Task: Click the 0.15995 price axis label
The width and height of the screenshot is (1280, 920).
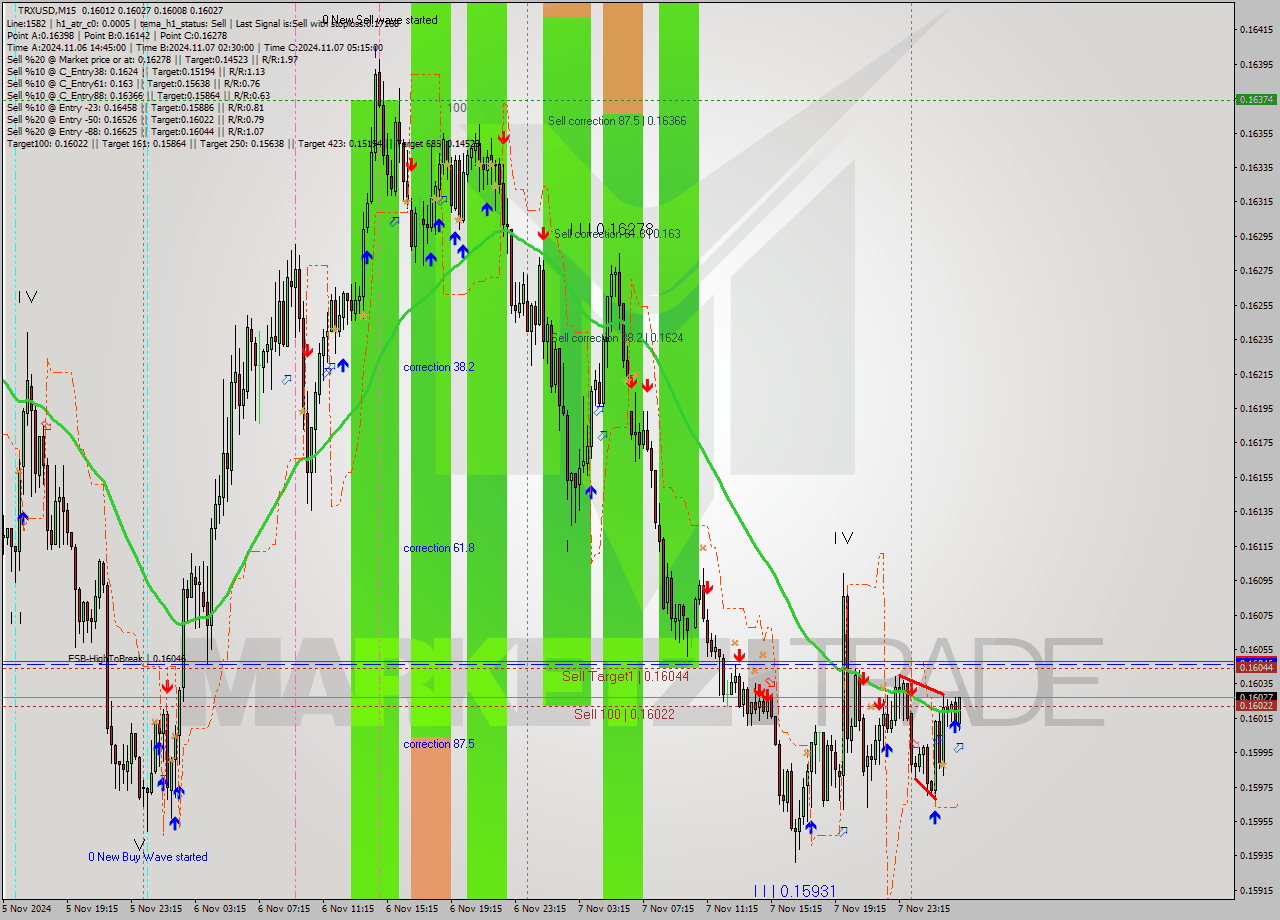Action: 1256,752
